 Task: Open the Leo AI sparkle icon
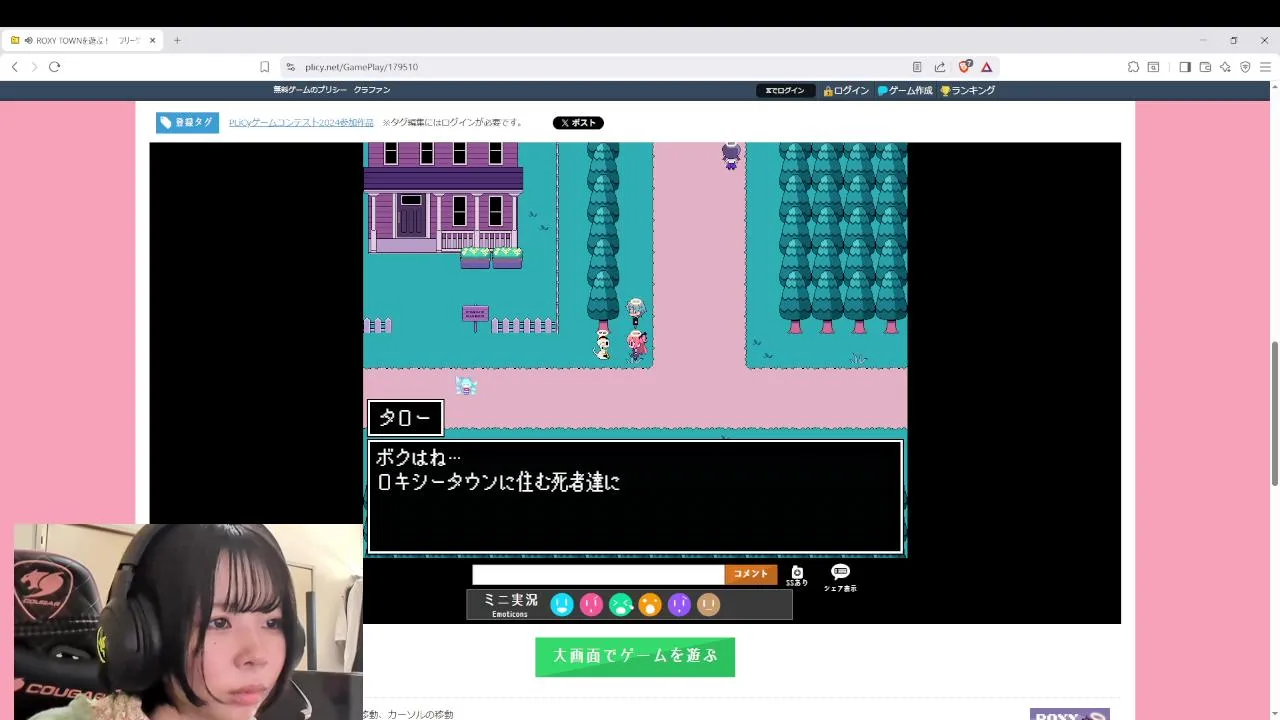coord(1225,67)
